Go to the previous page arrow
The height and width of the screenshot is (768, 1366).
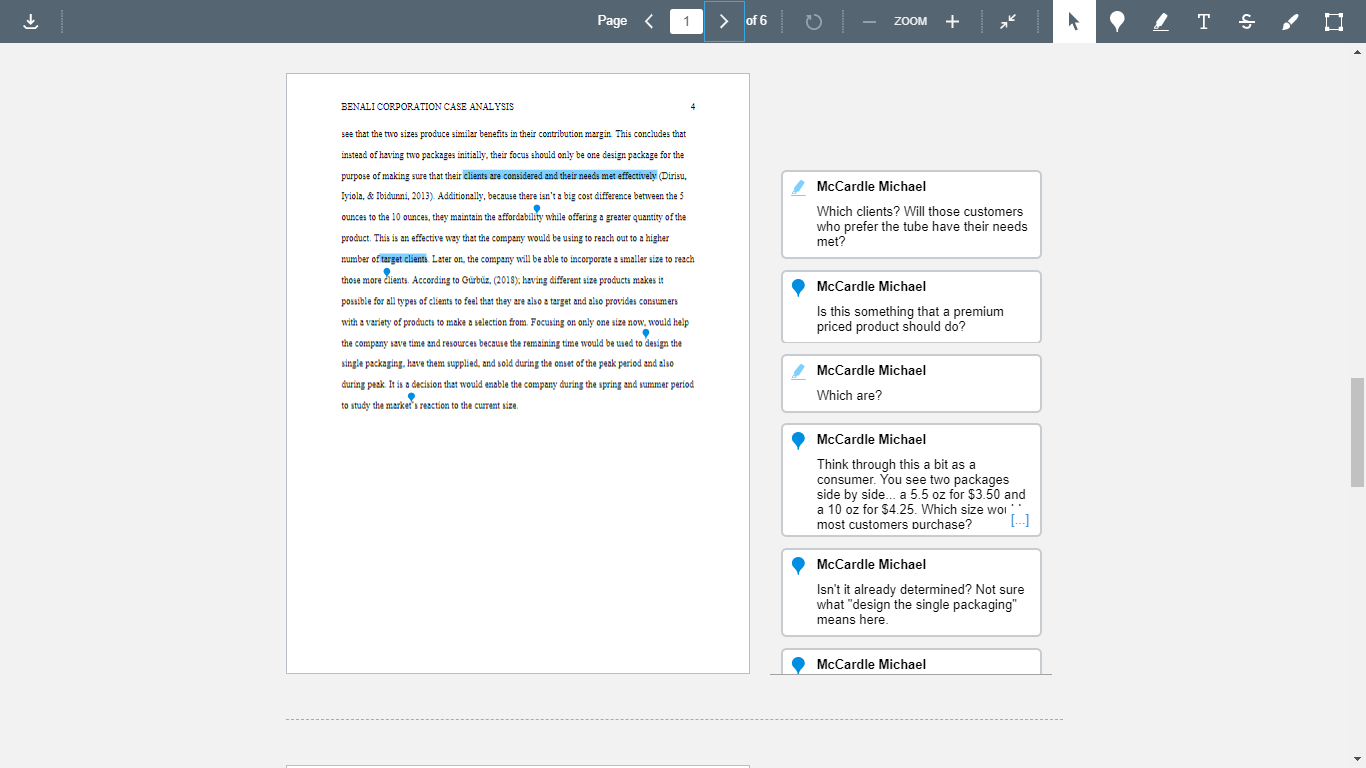click(649, 21)
